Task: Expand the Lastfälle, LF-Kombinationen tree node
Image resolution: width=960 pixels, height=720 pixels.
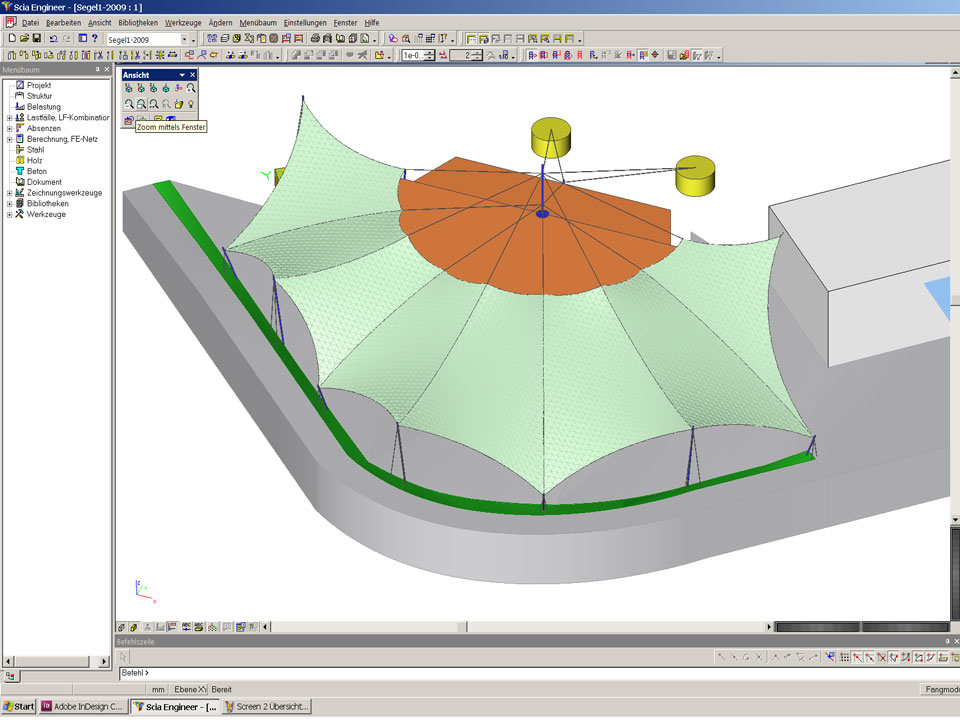Action: coord(9,118)
